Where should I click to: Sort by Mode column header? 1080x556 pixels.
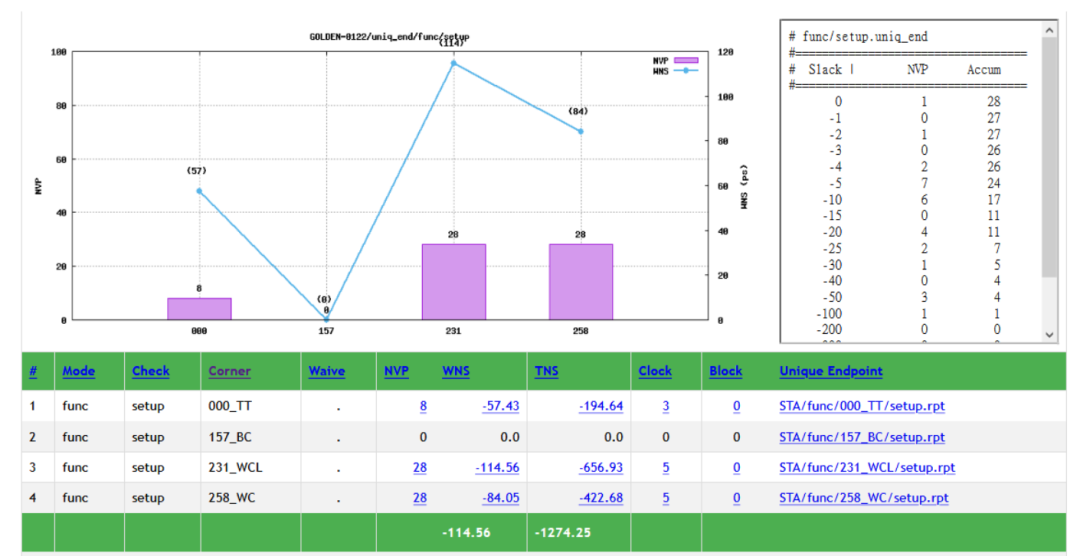pyautogui.click(x=79, y=371)
